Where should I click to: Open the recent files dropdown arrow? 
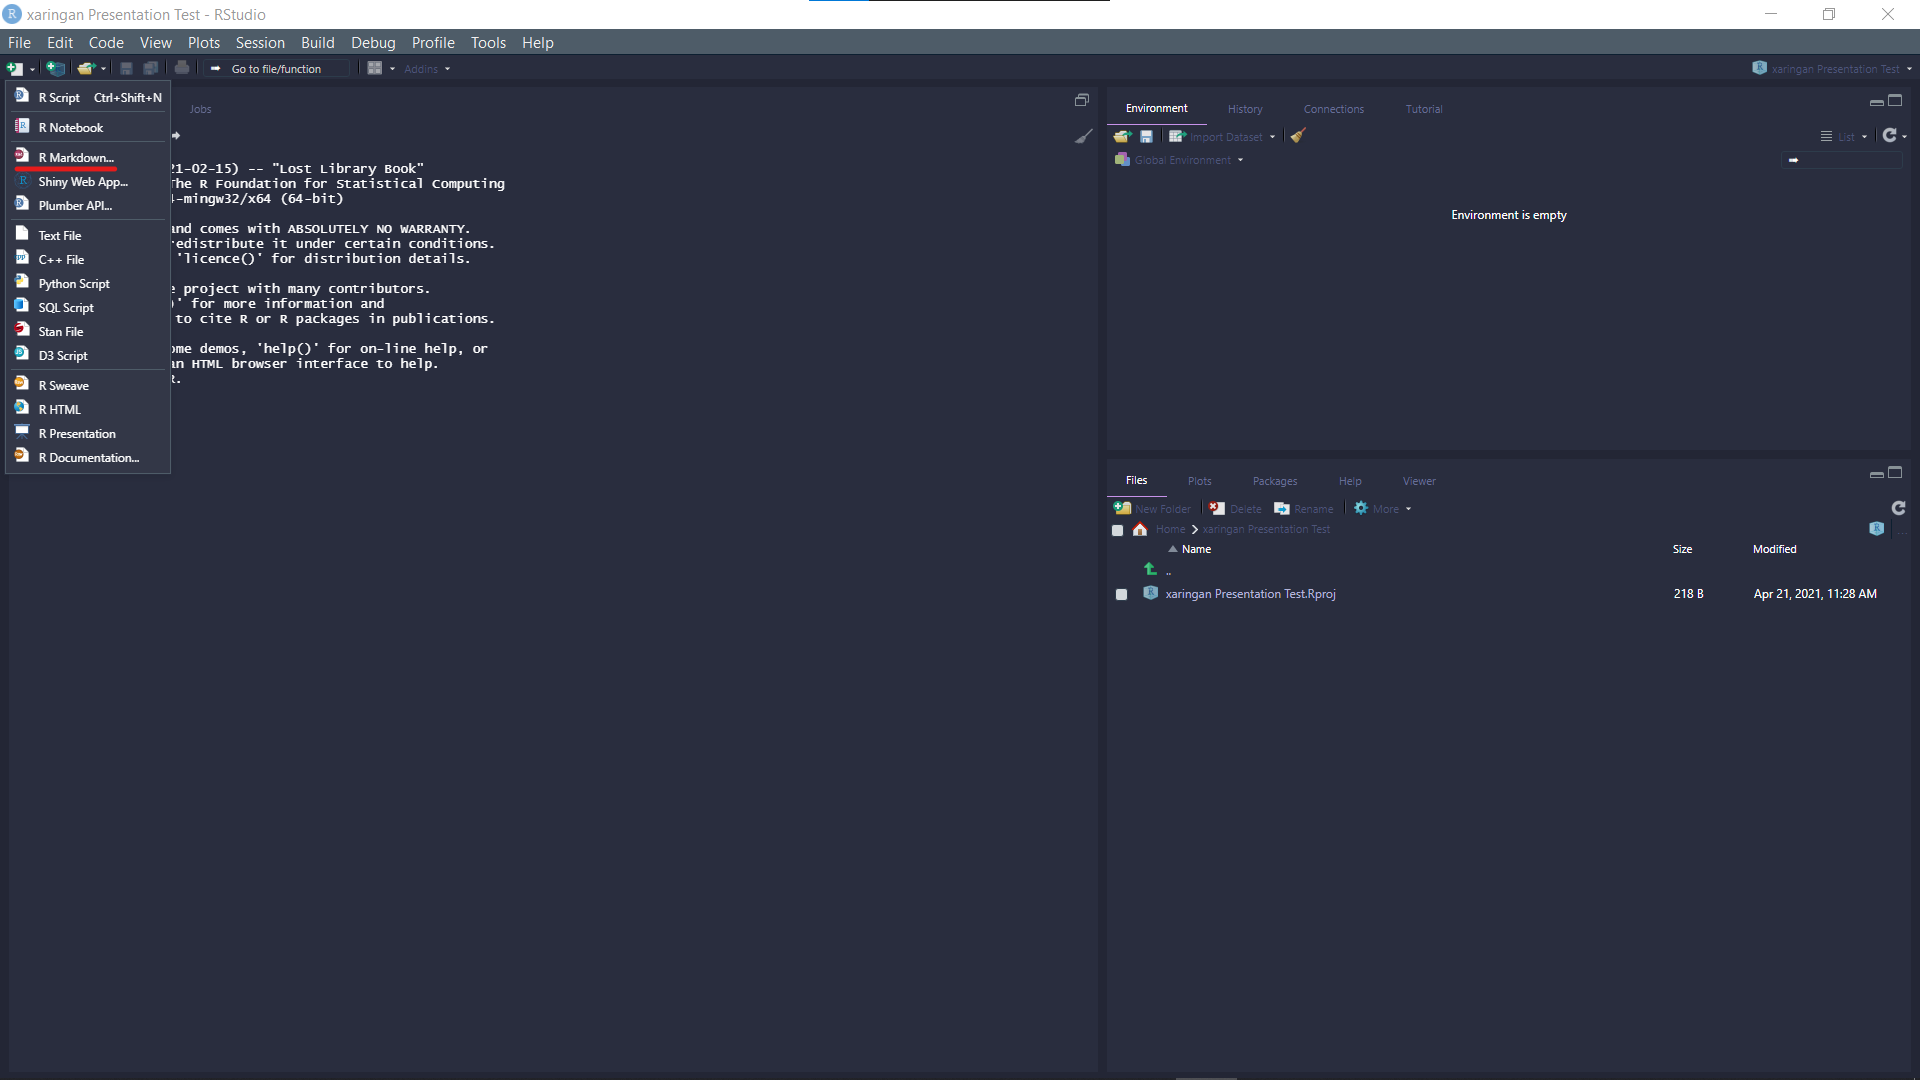click(x=103, y=69)
